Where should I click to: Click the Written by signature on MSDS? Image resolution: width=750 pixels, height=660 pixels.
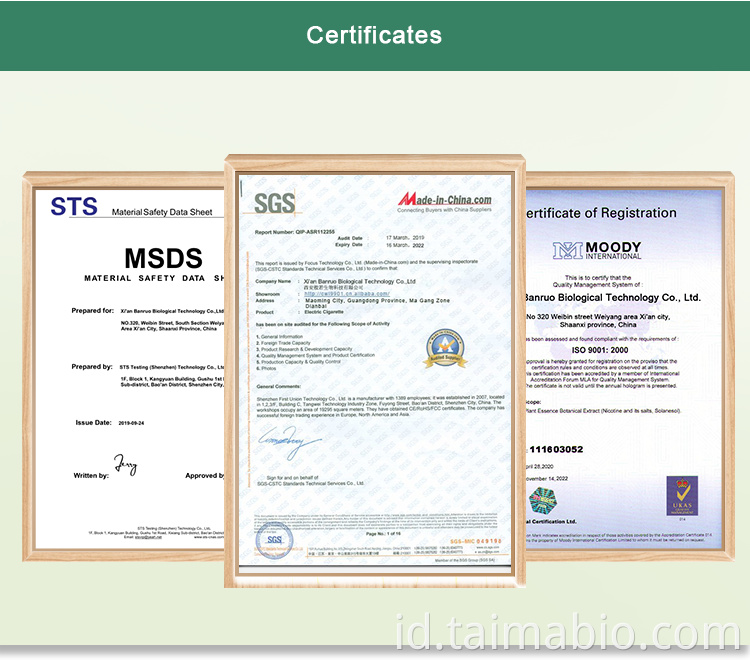pos(124,468)
